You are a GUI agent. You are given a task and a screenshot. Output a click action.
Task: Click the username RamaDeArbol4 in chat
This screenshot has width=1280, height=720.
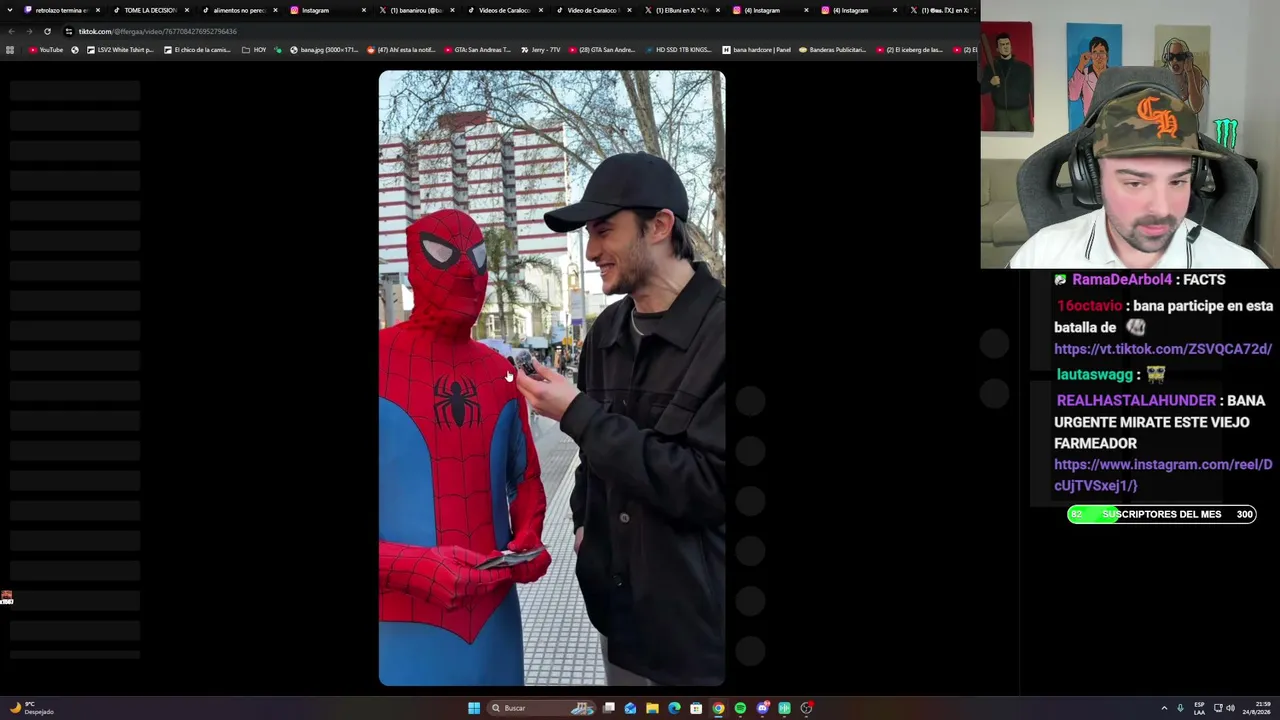(1122, 280)
